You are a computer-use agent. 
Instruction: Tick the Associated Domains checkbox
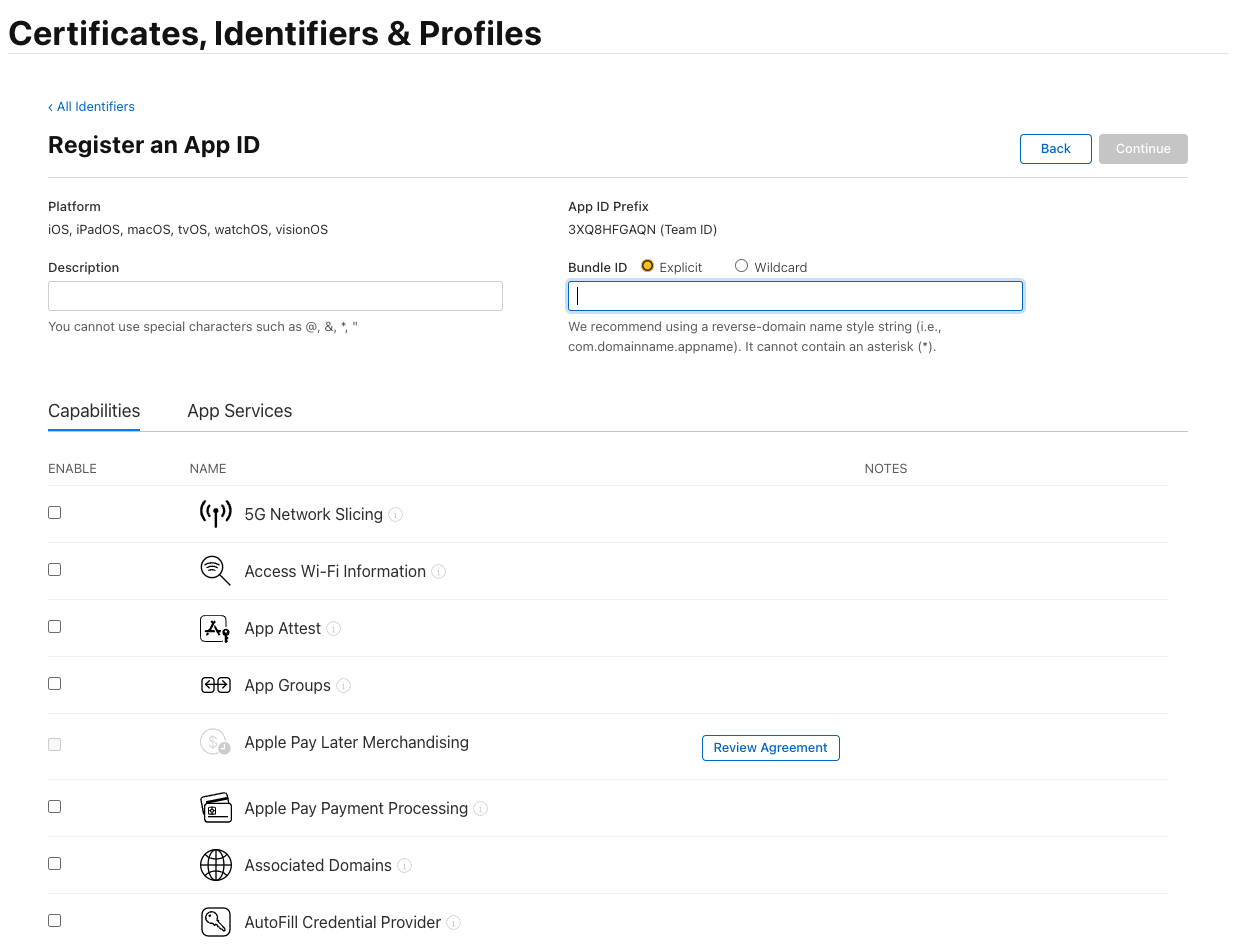(x=55, y=863)
